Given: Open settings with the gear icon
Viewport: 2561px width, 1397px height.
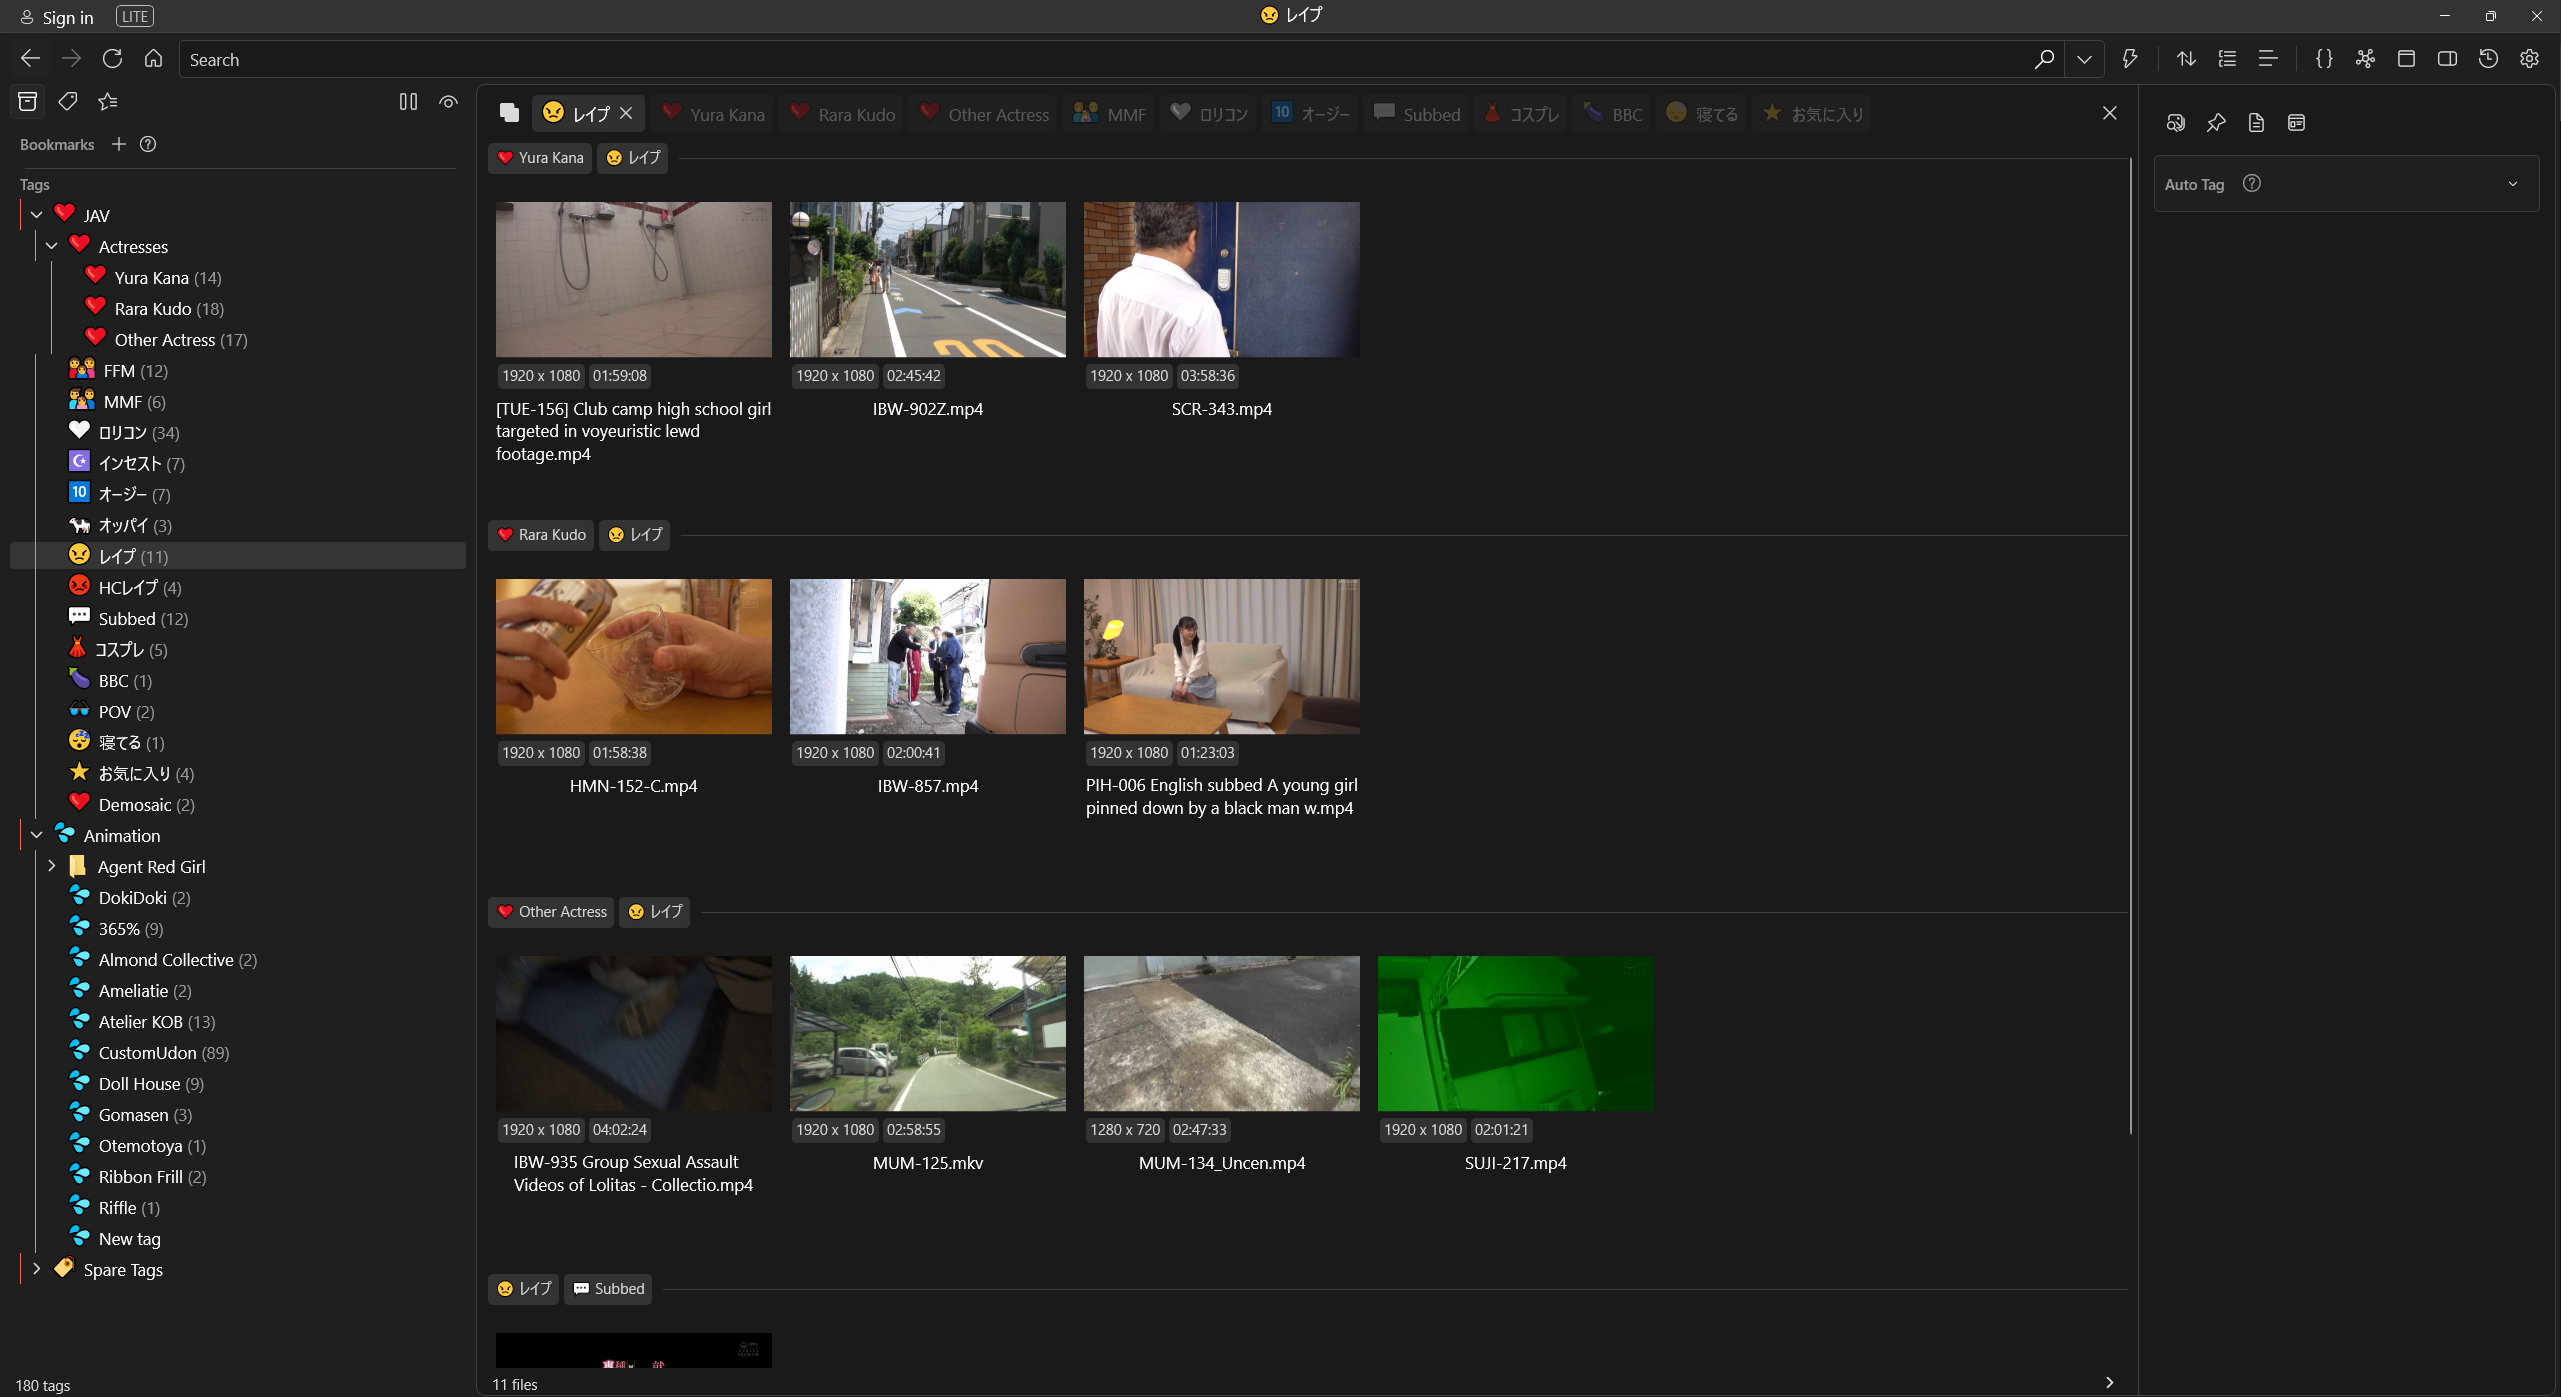Looking at the screenshot, I should click(2529, 59).
